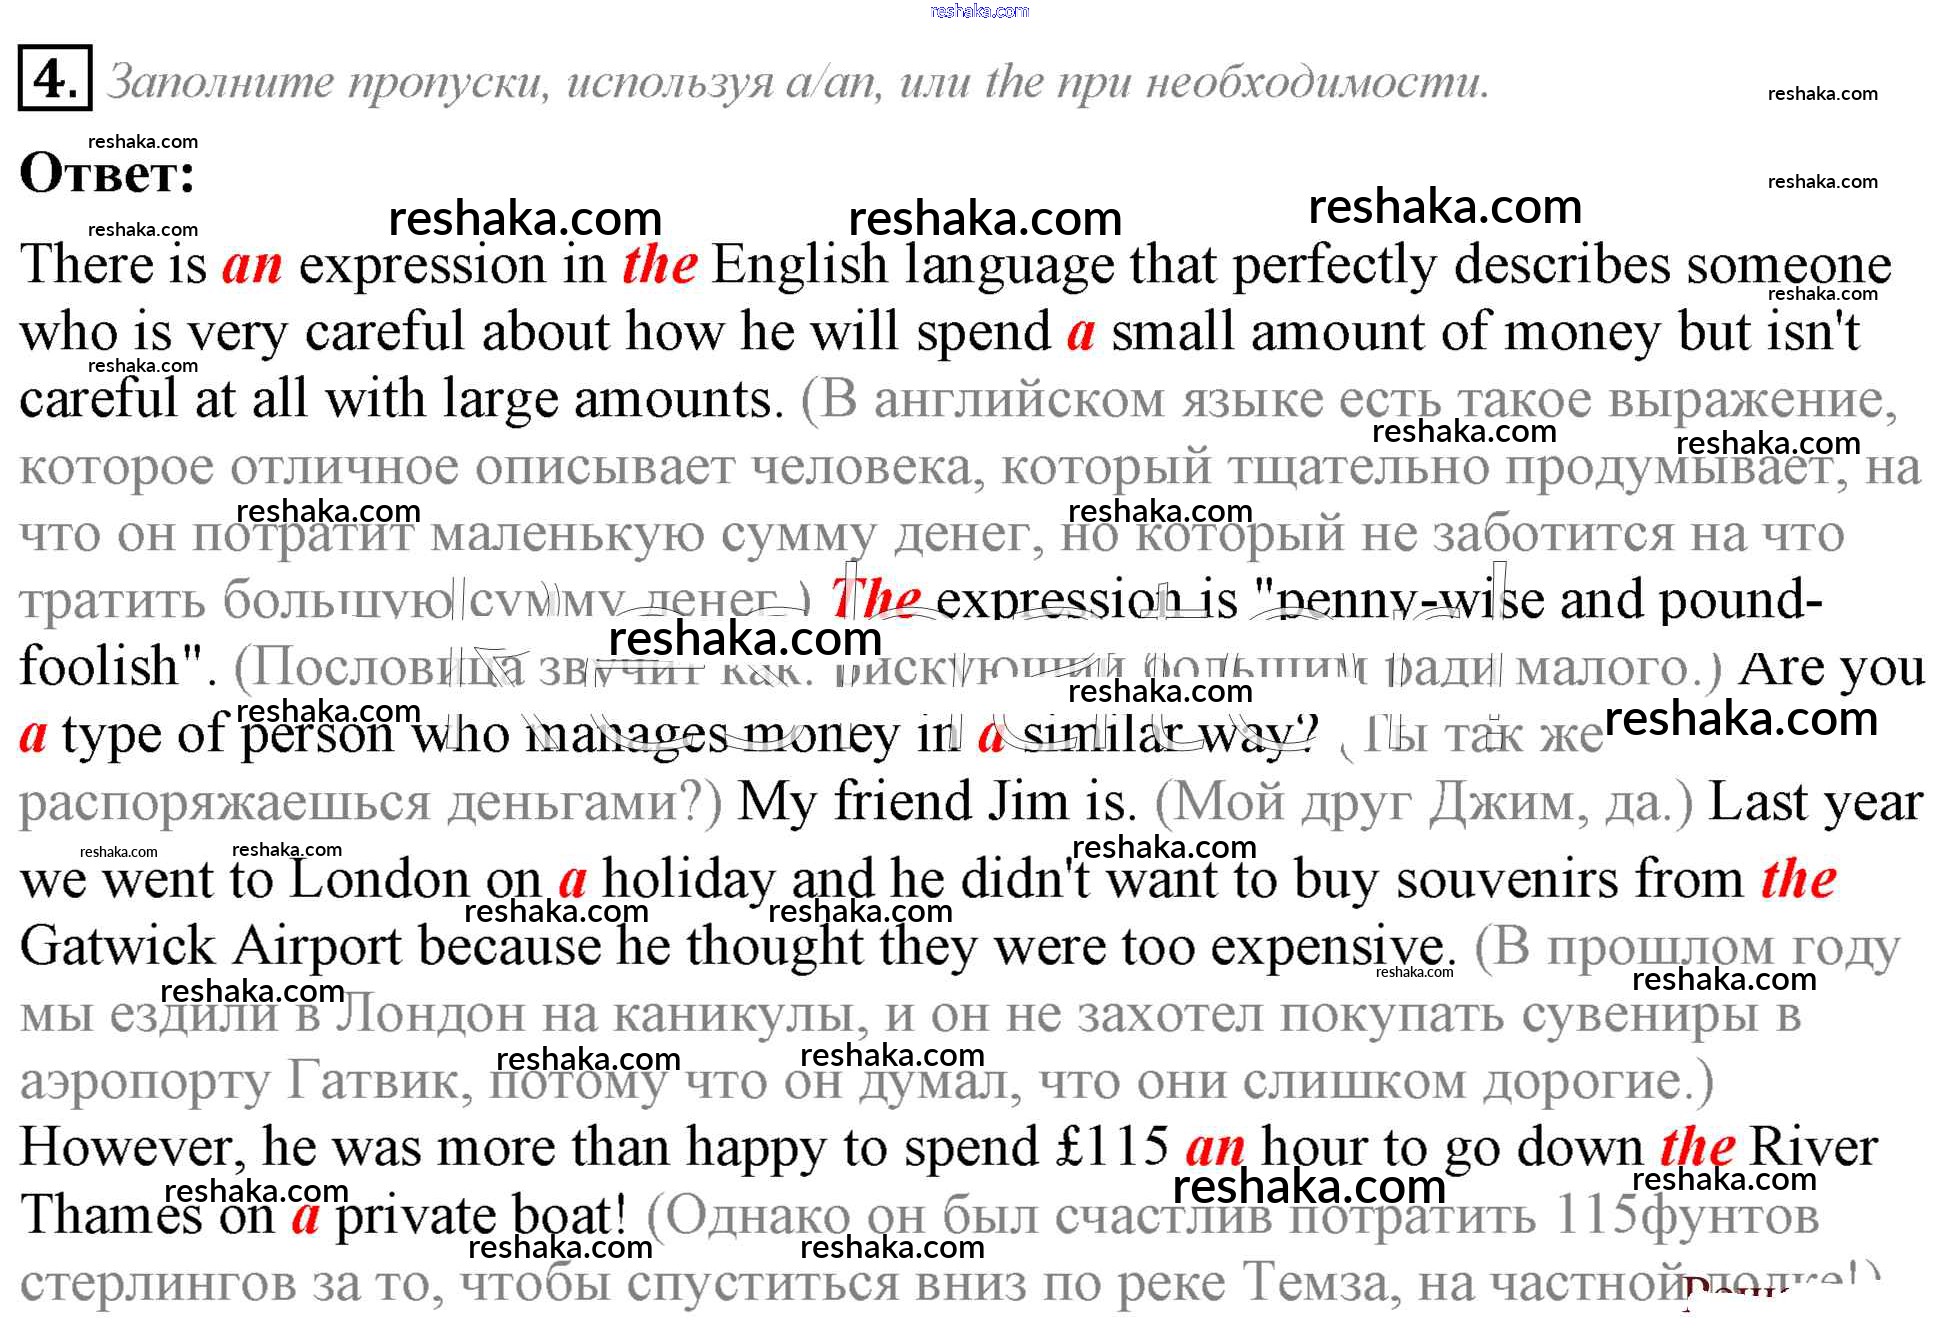Screen dimensions: 1958x1329
Task: Click red "The" before "expression is"
Action: (x=876, y=600)
